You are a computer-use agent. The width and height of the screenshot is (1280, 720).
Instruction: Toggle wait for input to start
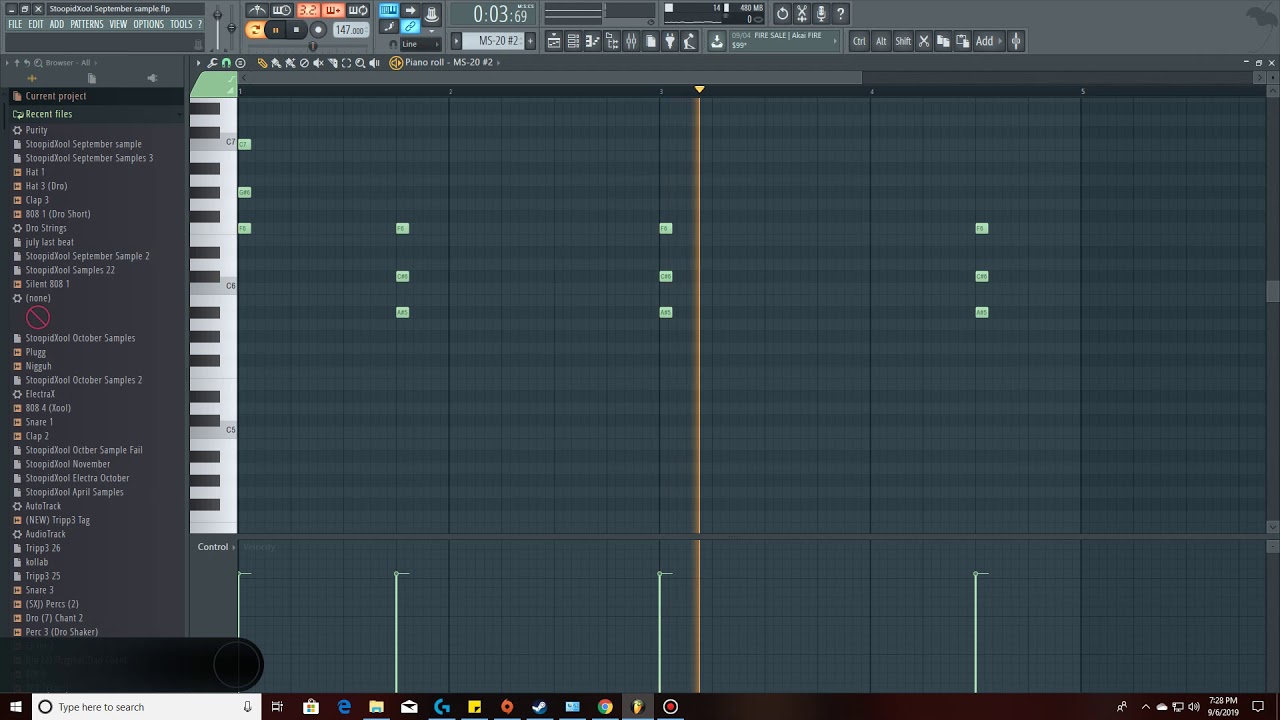[333, 11]
